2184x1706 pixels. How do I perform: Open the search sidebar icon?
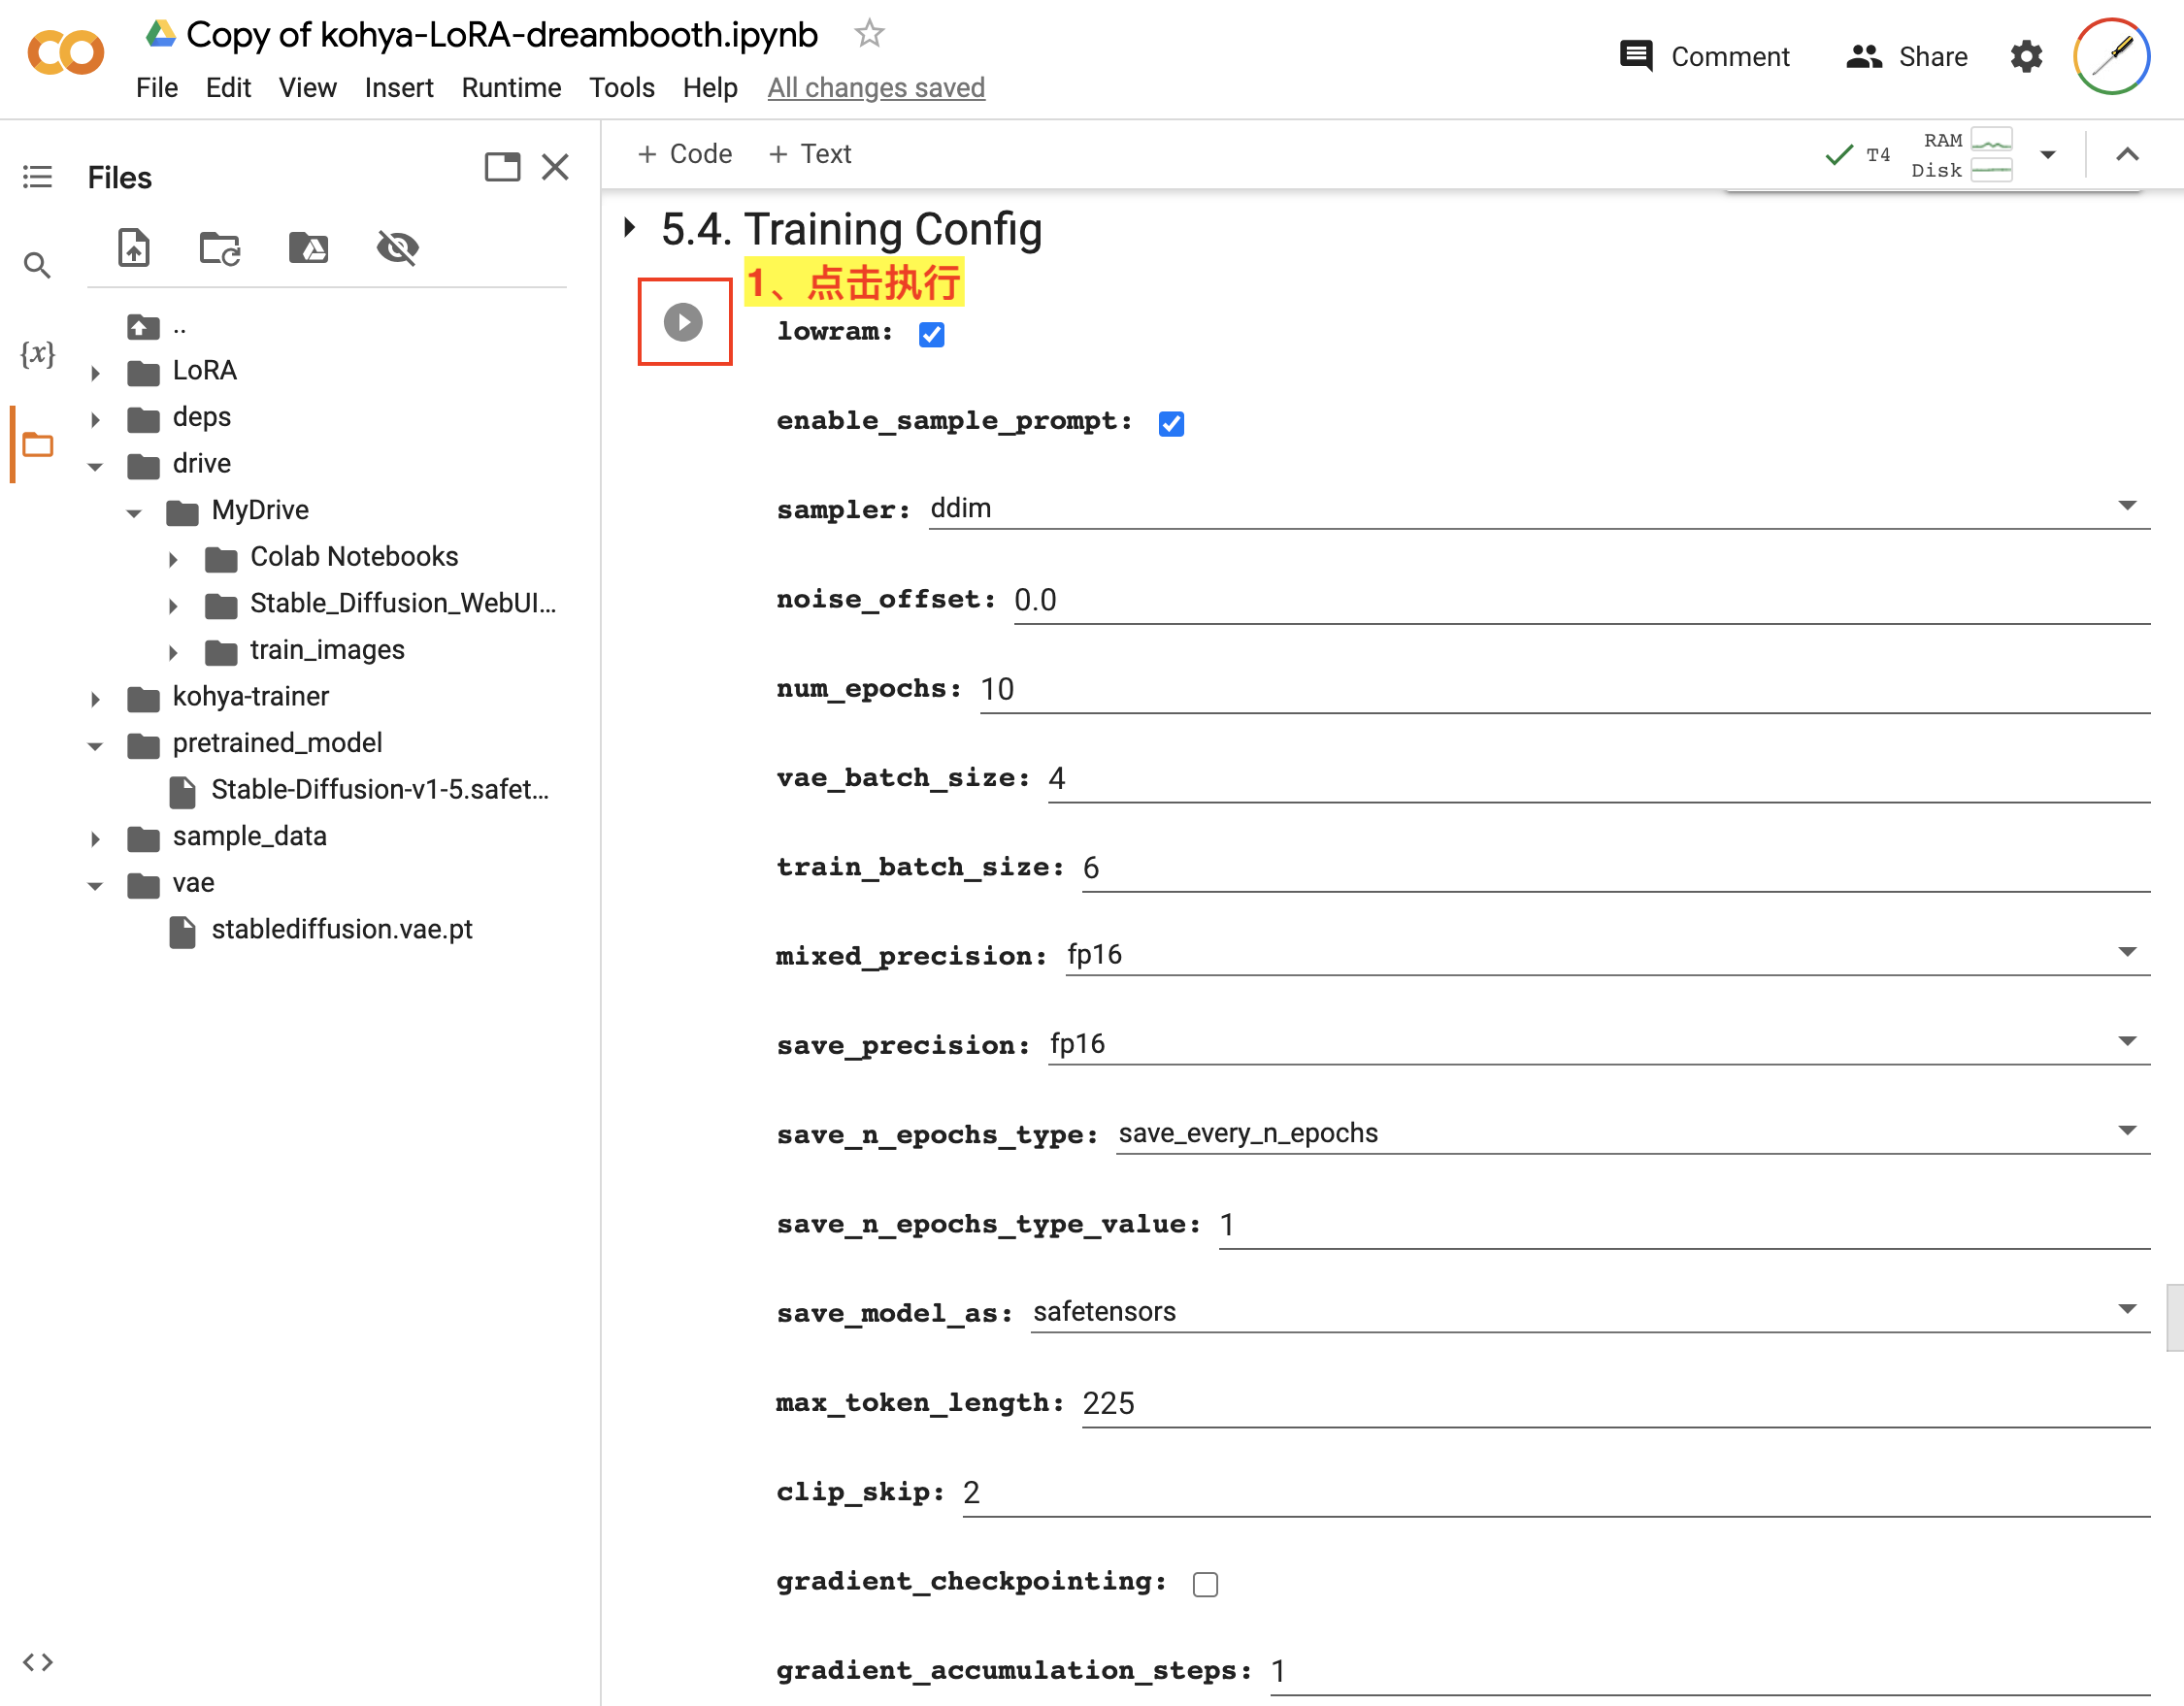pos(37,265)
